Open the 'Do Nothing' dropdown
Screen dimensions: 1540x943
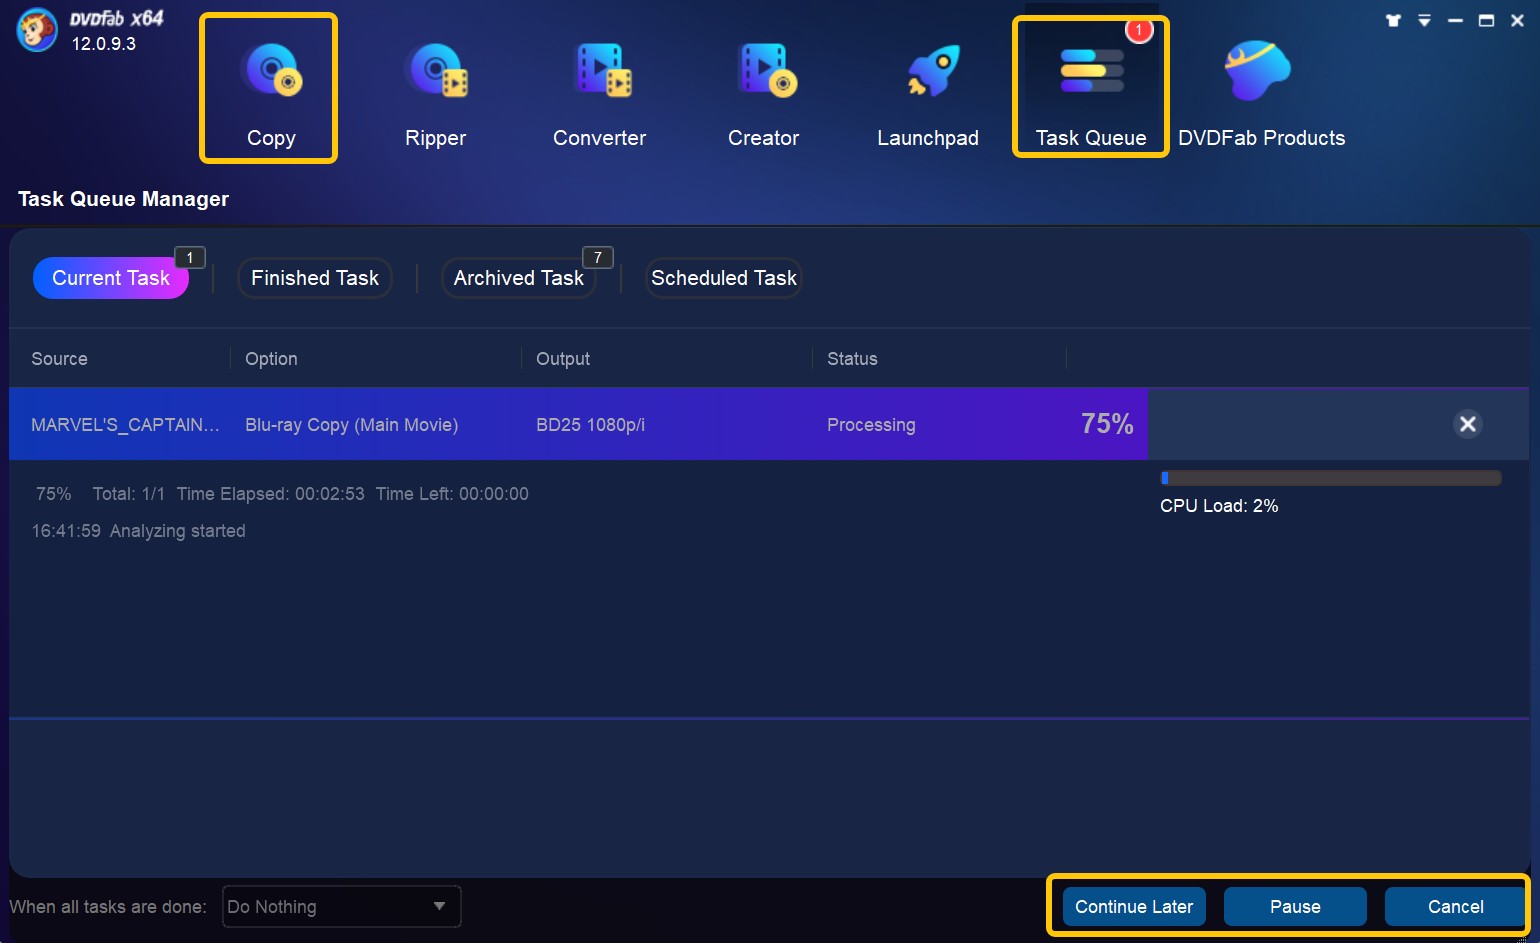tap(341, 907)
